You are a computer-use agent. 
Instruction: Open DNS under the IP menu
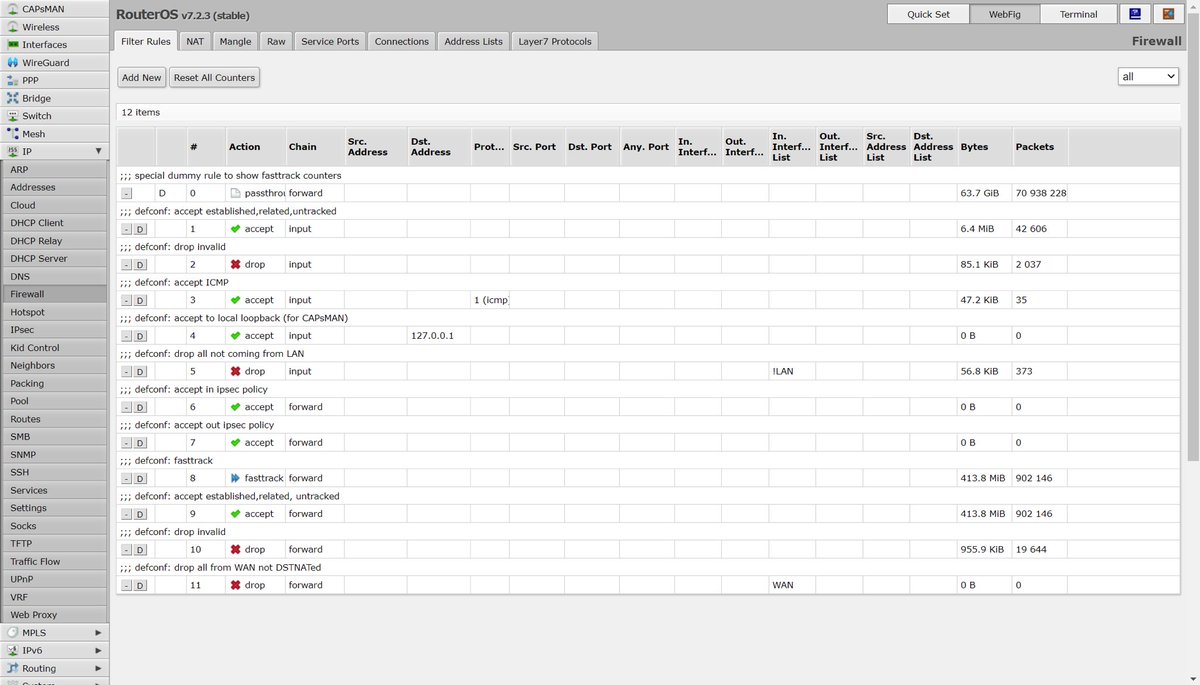(54, 276)
